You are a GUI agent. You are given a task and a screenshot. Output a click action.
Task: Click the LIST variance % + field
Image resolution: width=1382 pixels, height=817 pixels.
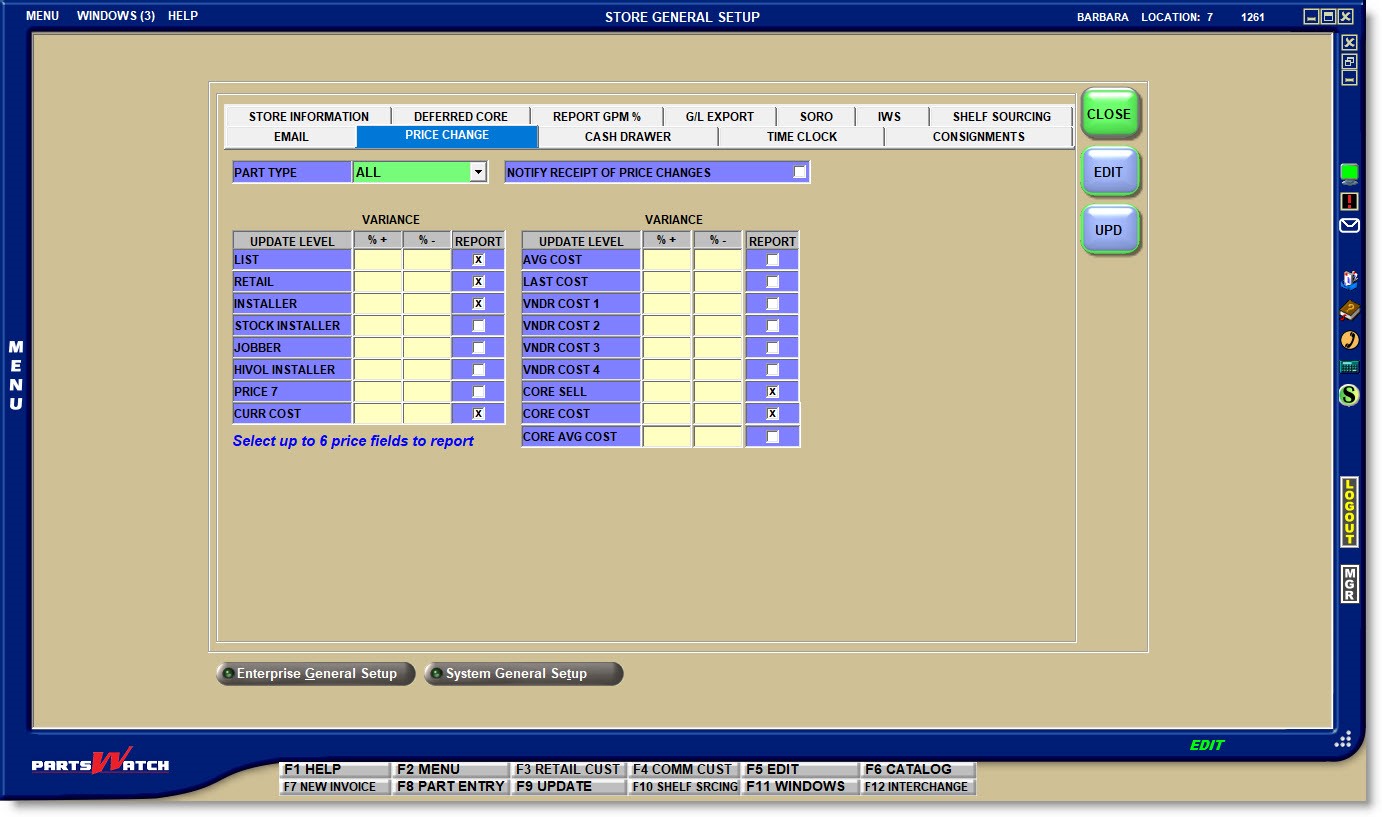click(377, 260)
